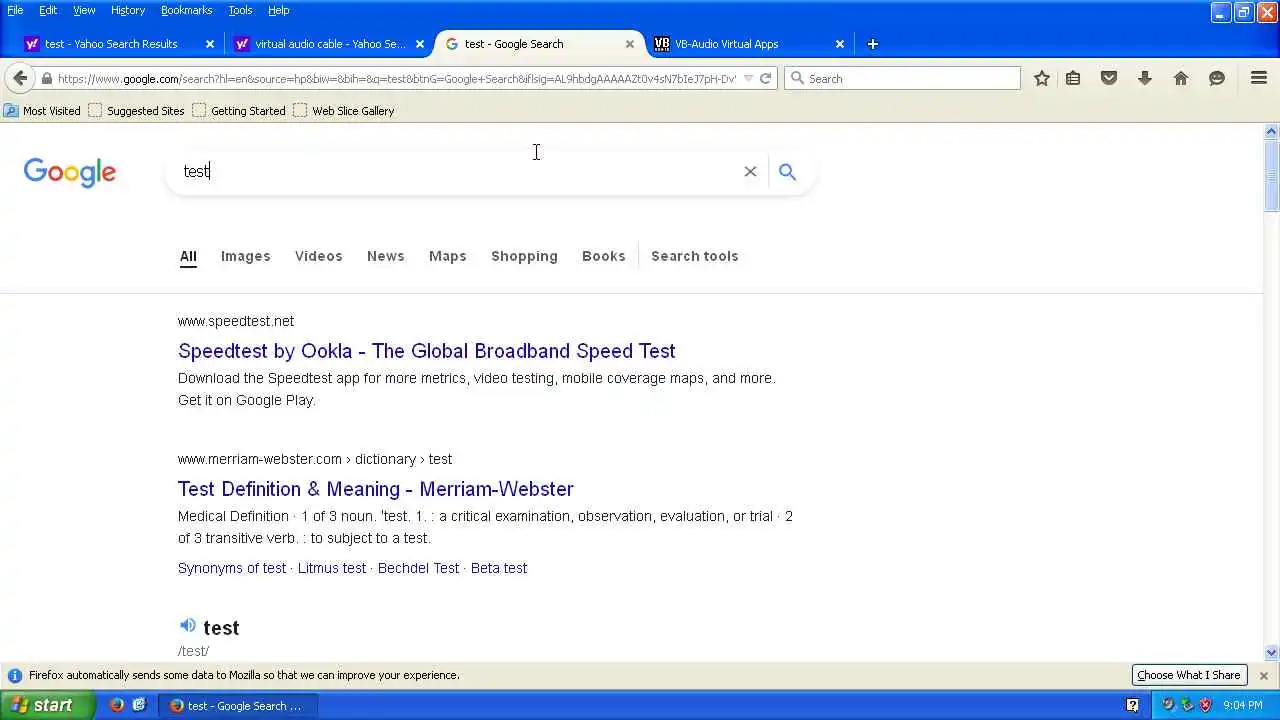The height and width of the screenshot is (720, 1280).
Task: Click the red shield security tray icon
Action: [1205, 705]
